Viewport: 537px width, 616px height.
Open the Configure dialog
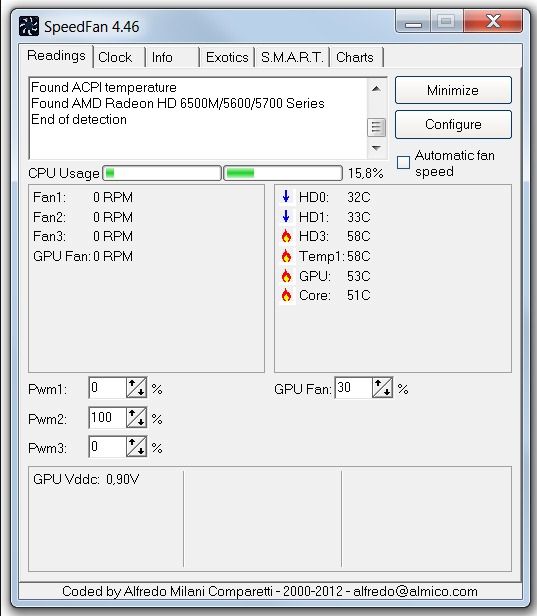(453, 125)
